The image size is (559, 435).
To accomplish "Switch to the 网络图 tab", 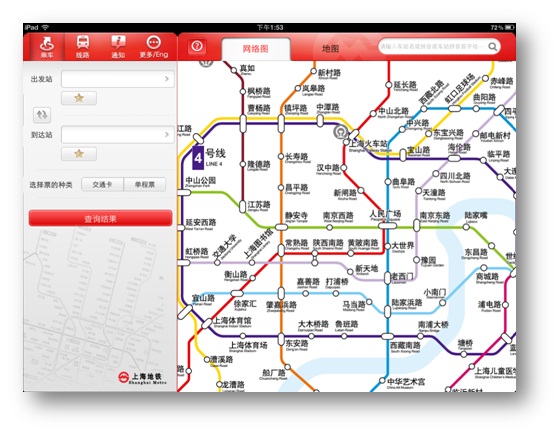I will point(256,49).
